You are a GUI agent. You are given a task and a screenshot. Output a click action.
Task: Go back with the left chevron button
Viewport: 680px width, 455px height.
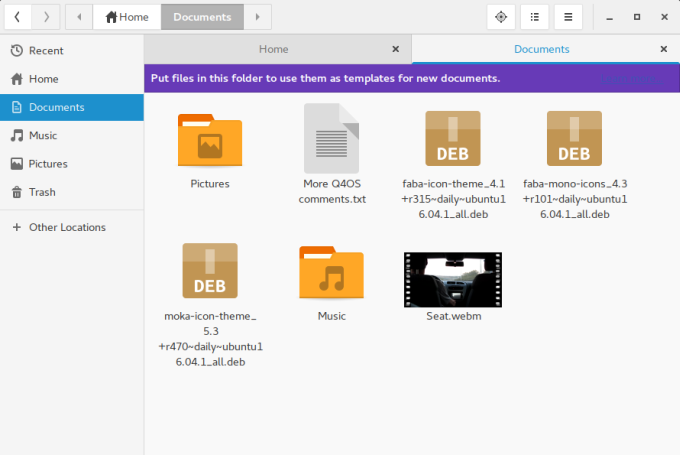(x=17, y=17)
